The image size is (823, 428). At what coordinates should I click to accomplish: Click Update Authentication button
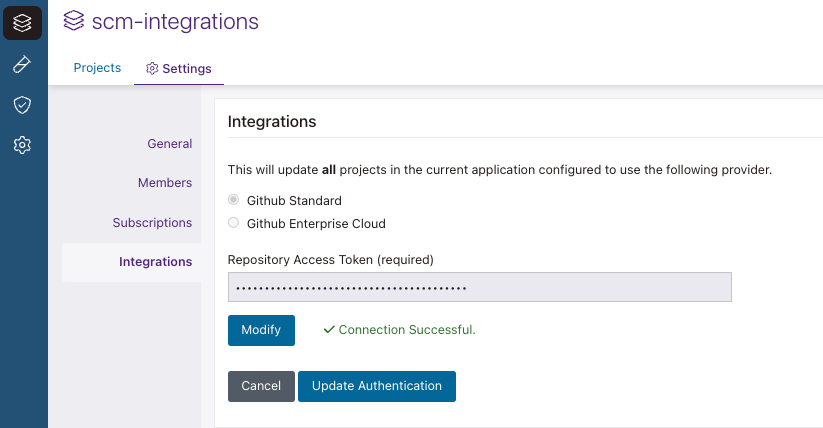(x=377, y=386)
